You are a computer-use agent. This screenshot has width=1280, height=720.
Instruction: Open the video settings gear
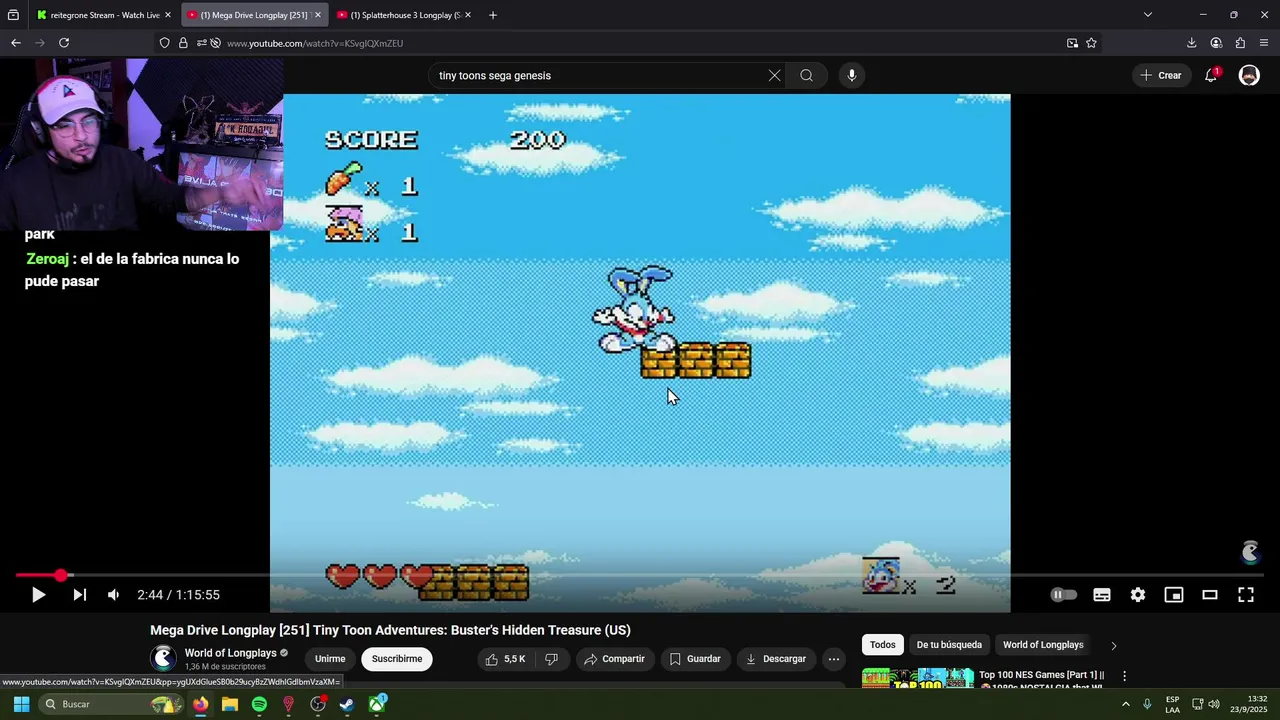(1138, 595)
